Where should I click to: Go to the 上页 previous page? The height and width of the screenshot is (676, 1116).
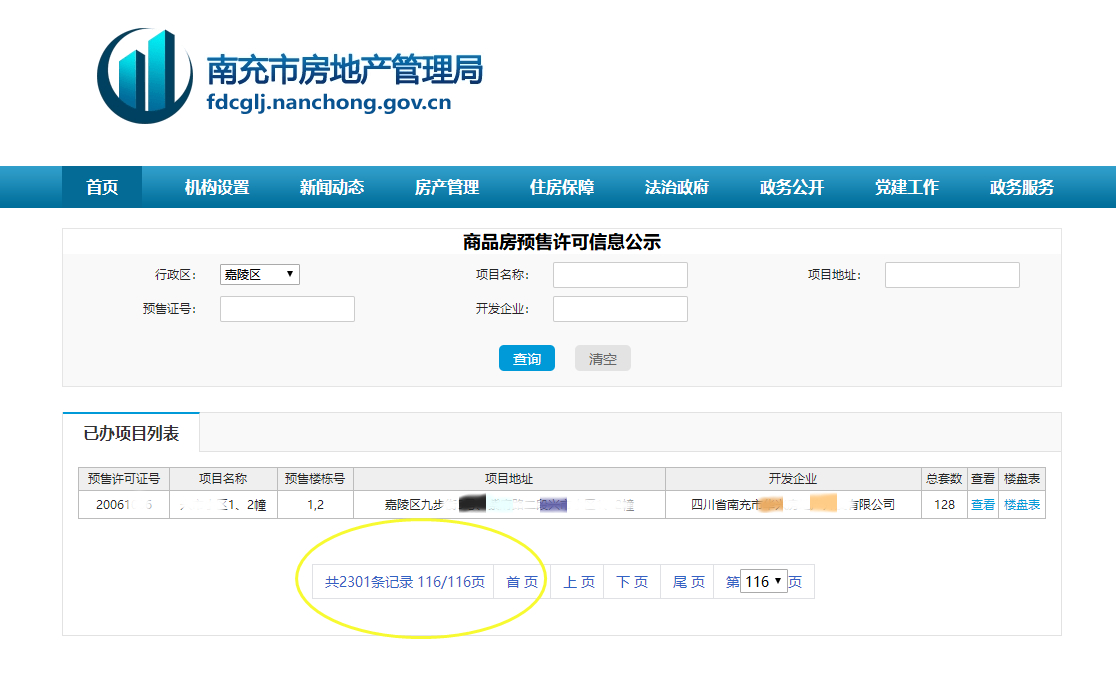(576, 580)
